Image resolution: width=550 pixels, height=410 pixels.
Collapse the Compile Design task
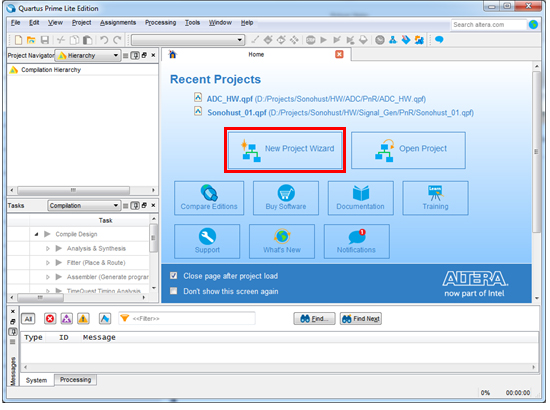point(36,234)
